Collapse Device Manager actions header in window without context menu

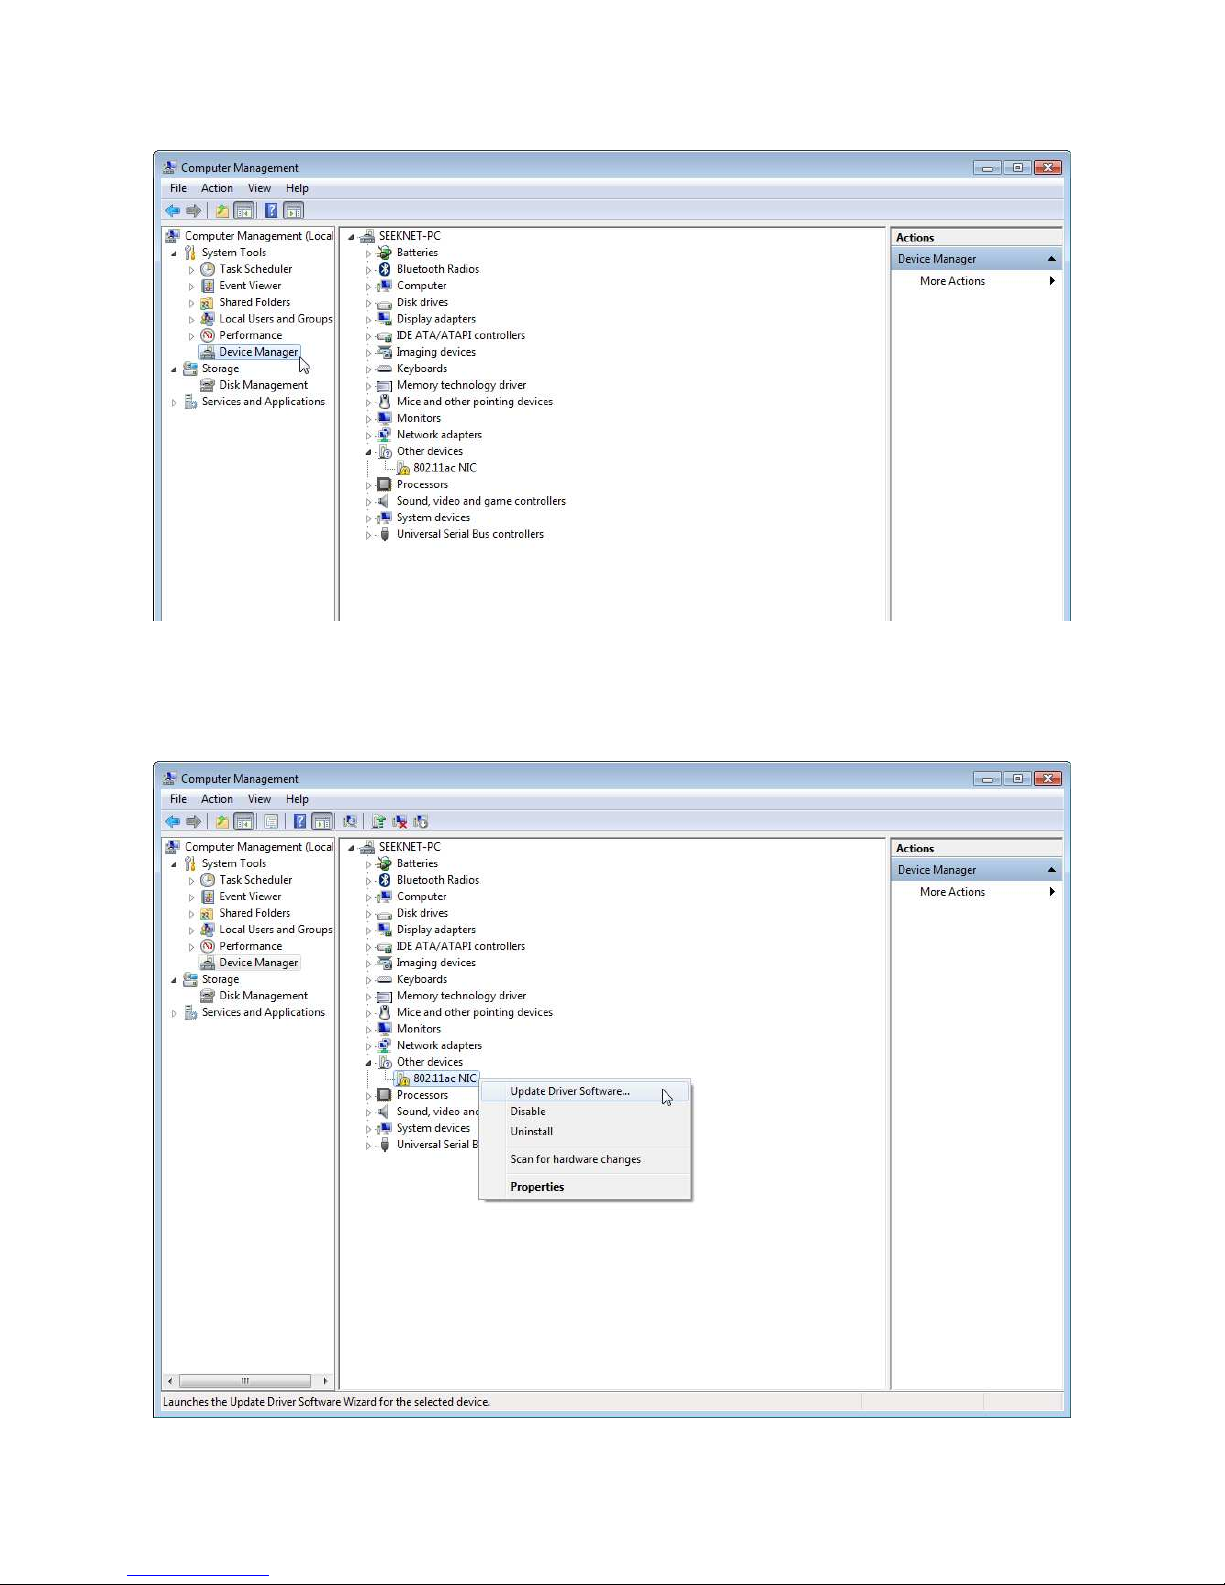pyautogui.click(x=1051, y=259)
